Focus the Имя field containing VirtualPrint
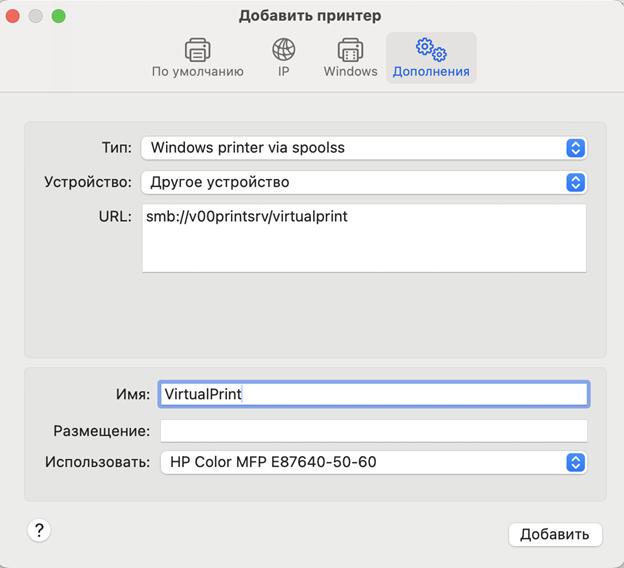This screenshot has height=568, width=624. tap(373, 394)
